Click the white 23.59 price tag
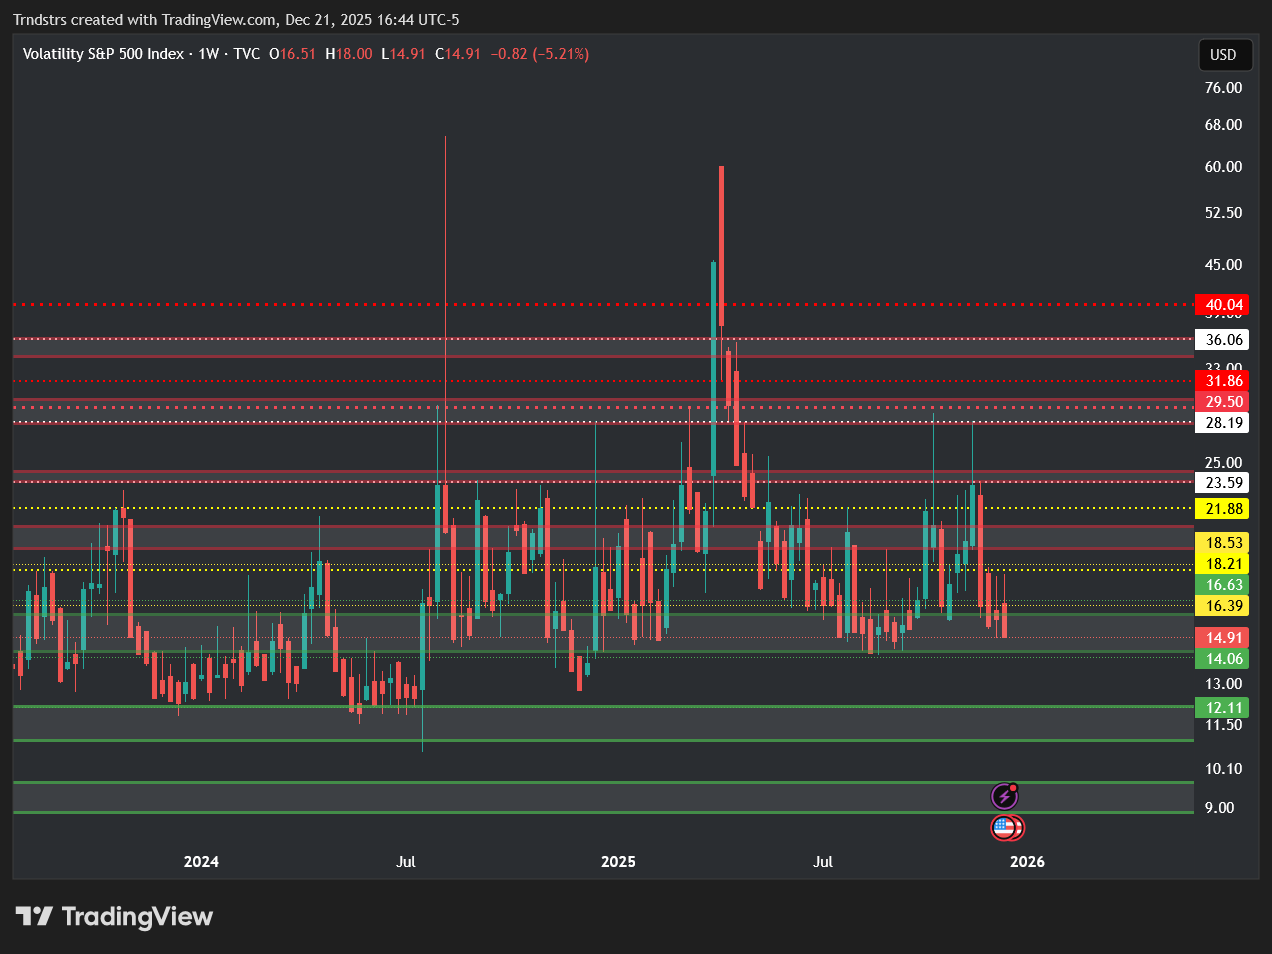1272x954 pixels. point(1223,483)
